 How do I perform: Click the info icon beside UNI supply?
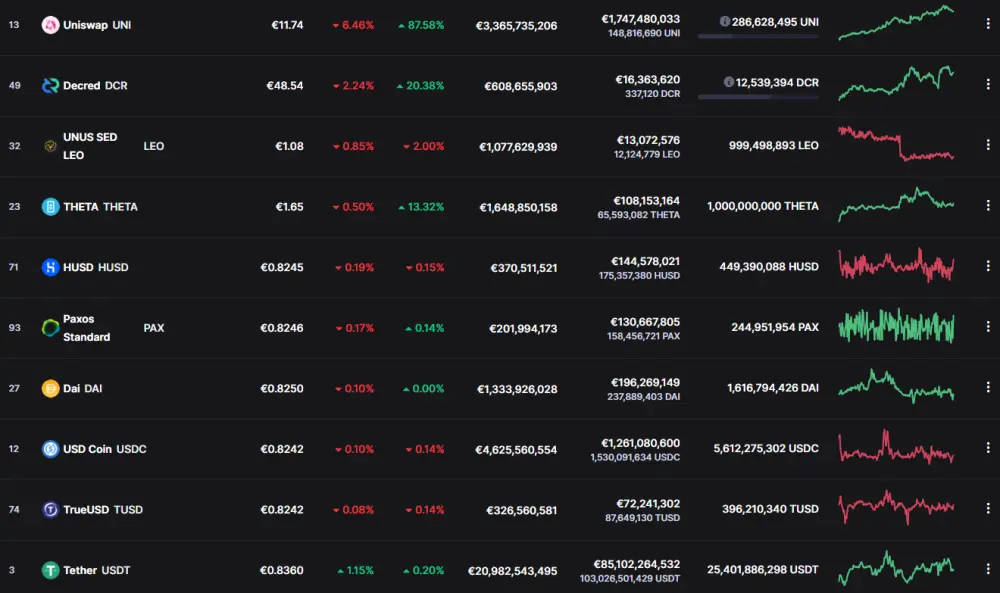point(724,22)
